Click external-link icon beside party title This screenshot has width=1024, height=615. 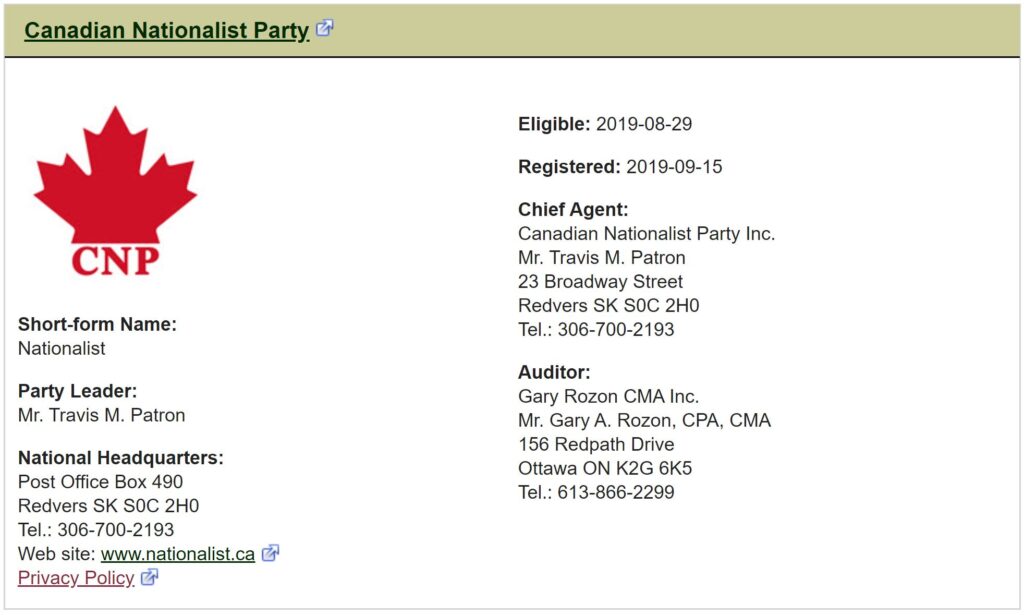click(325, 28)
